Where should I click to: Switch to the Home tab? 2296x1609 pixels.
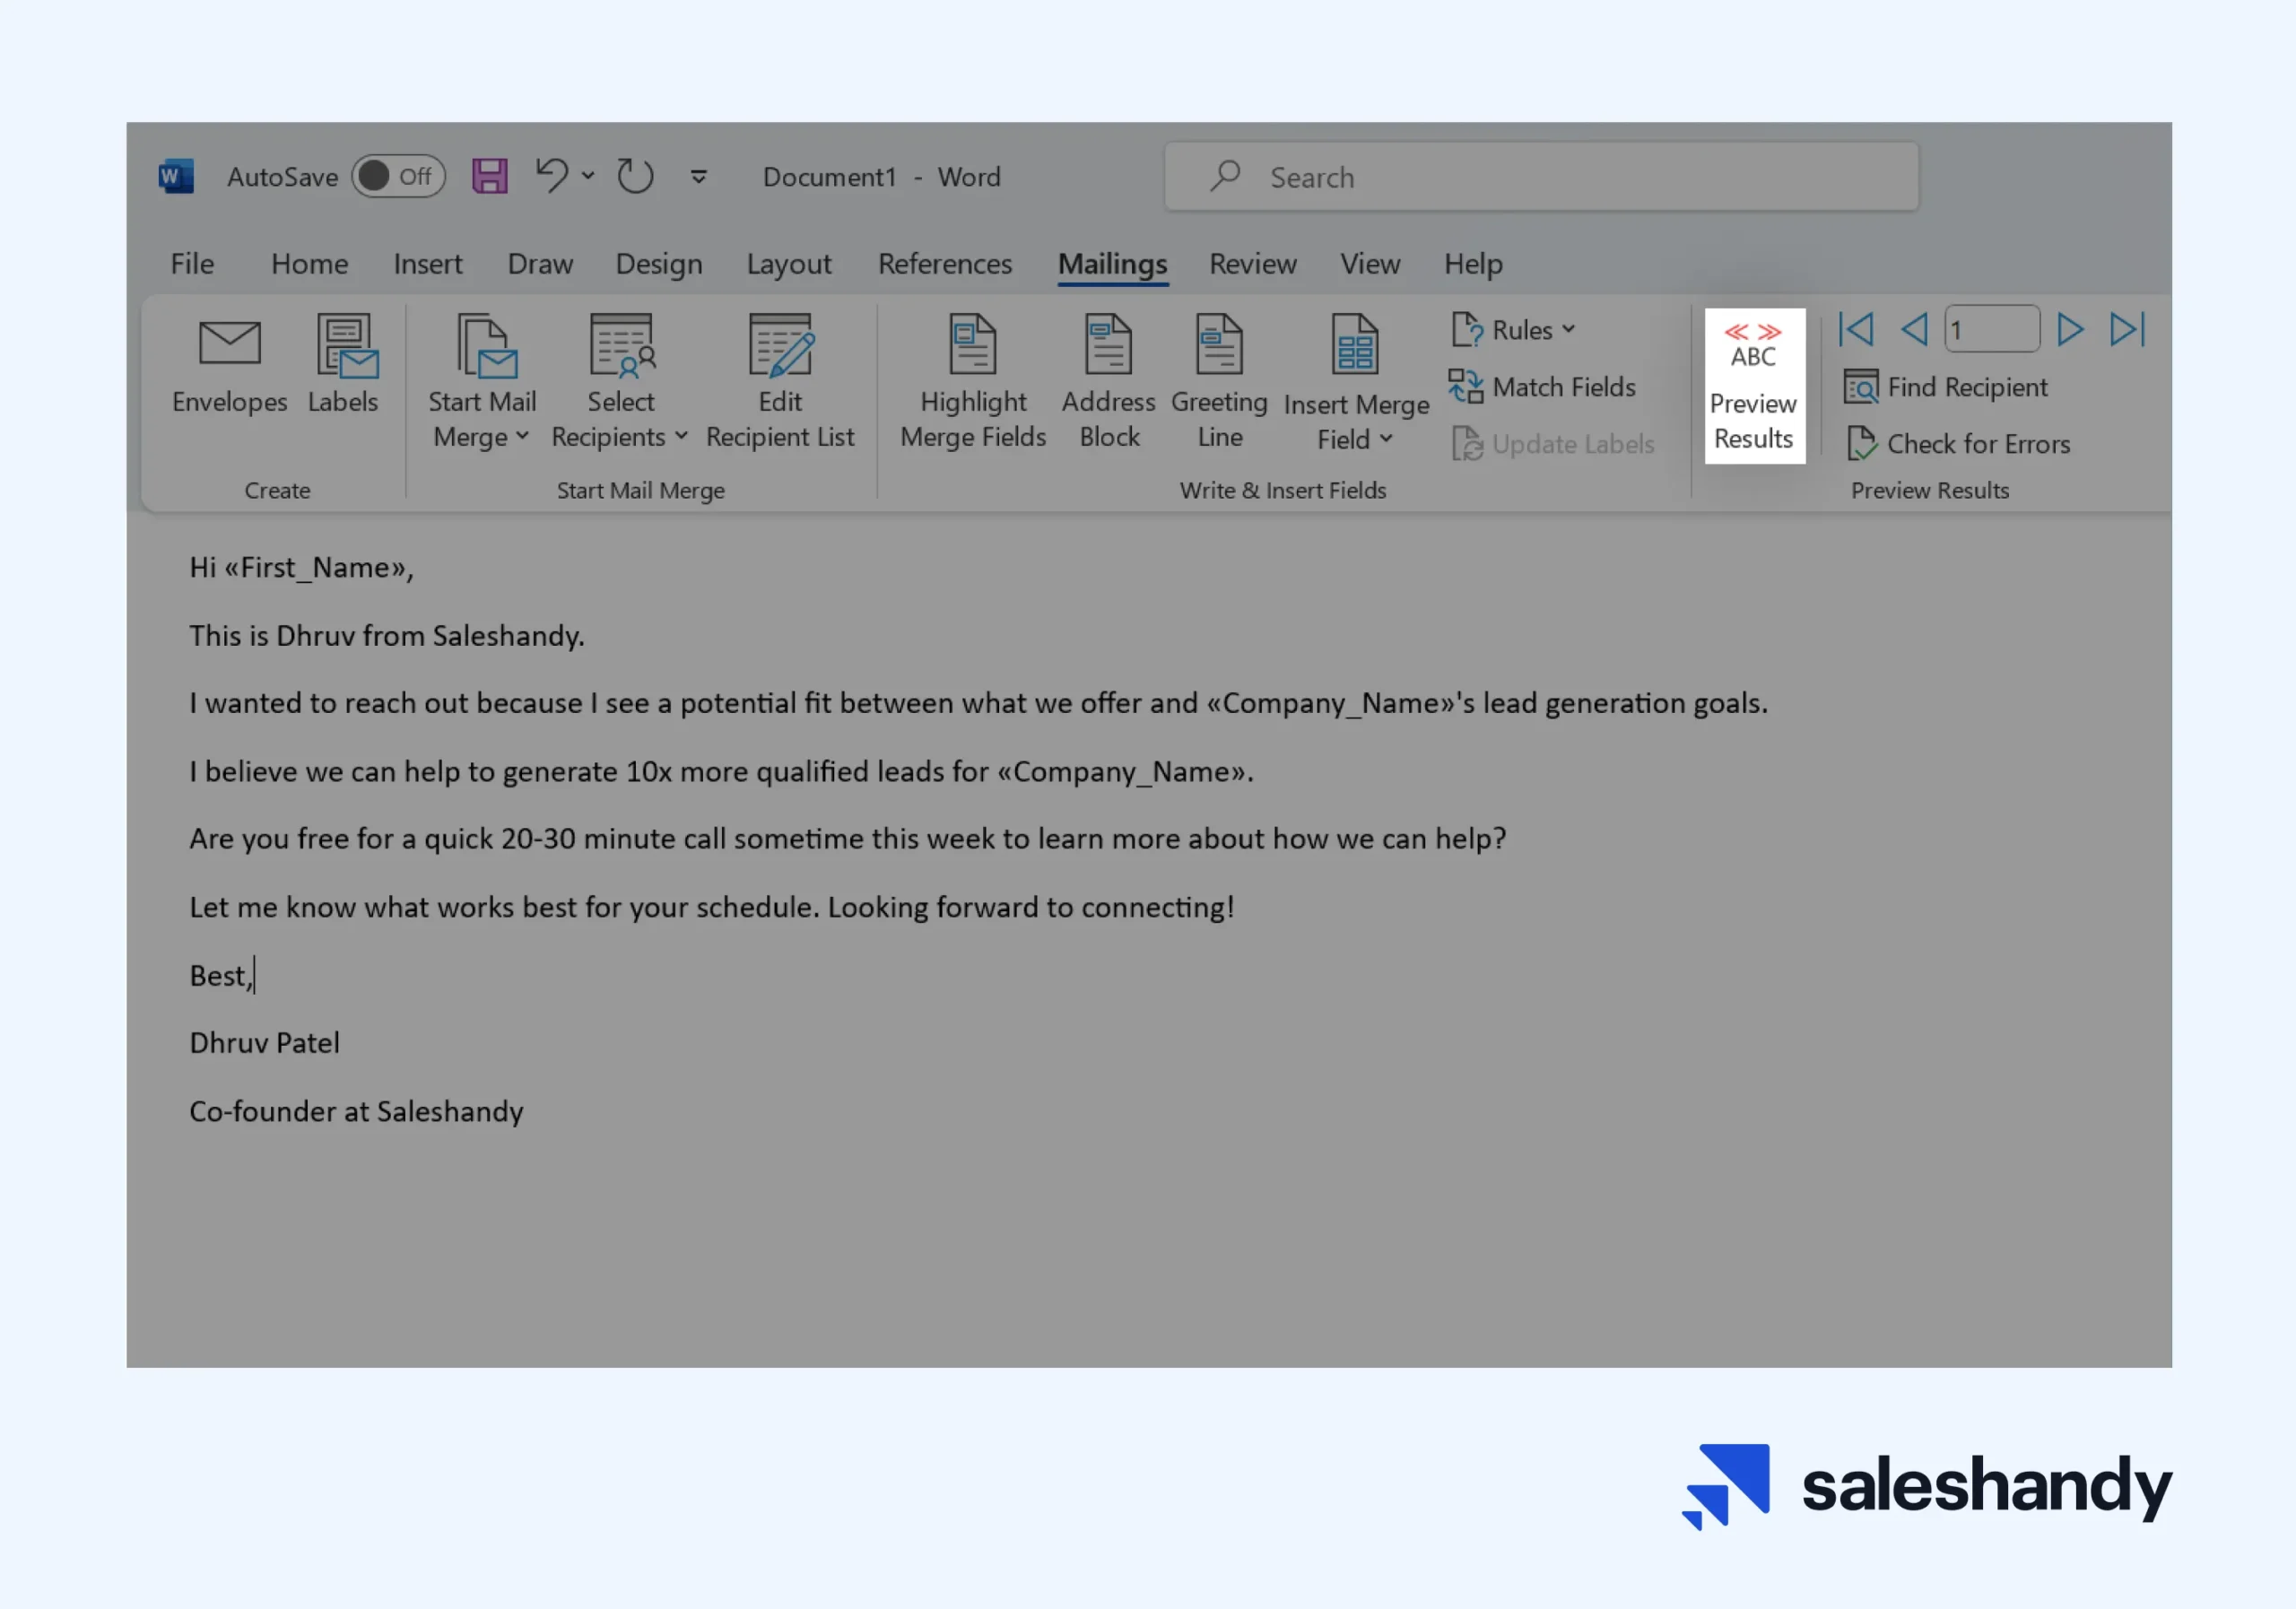click(310, 263)
